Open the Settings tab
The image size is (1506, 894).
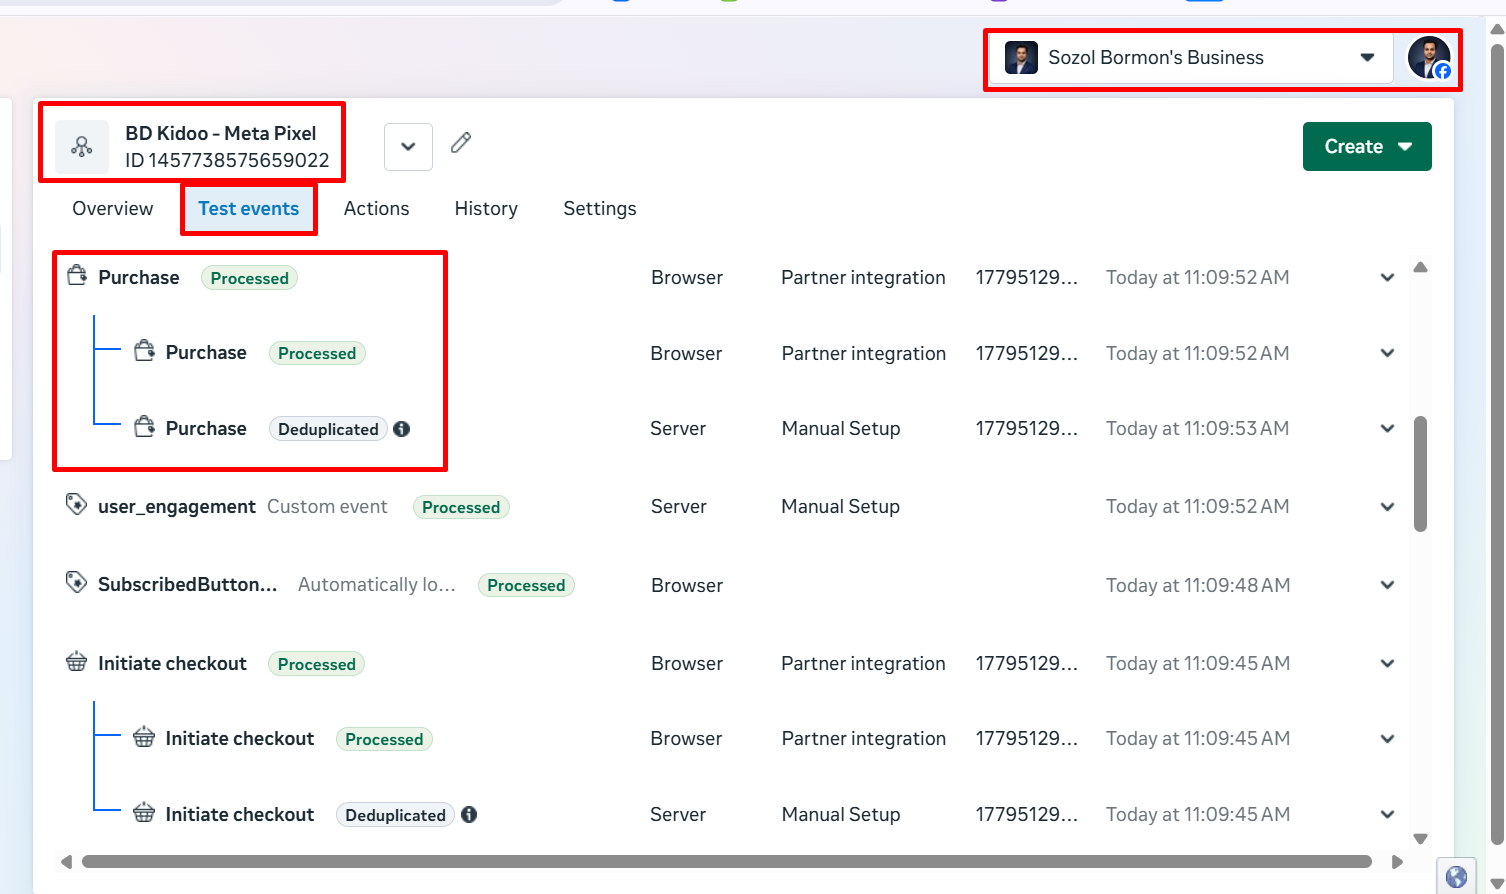(x=600, y=208)
